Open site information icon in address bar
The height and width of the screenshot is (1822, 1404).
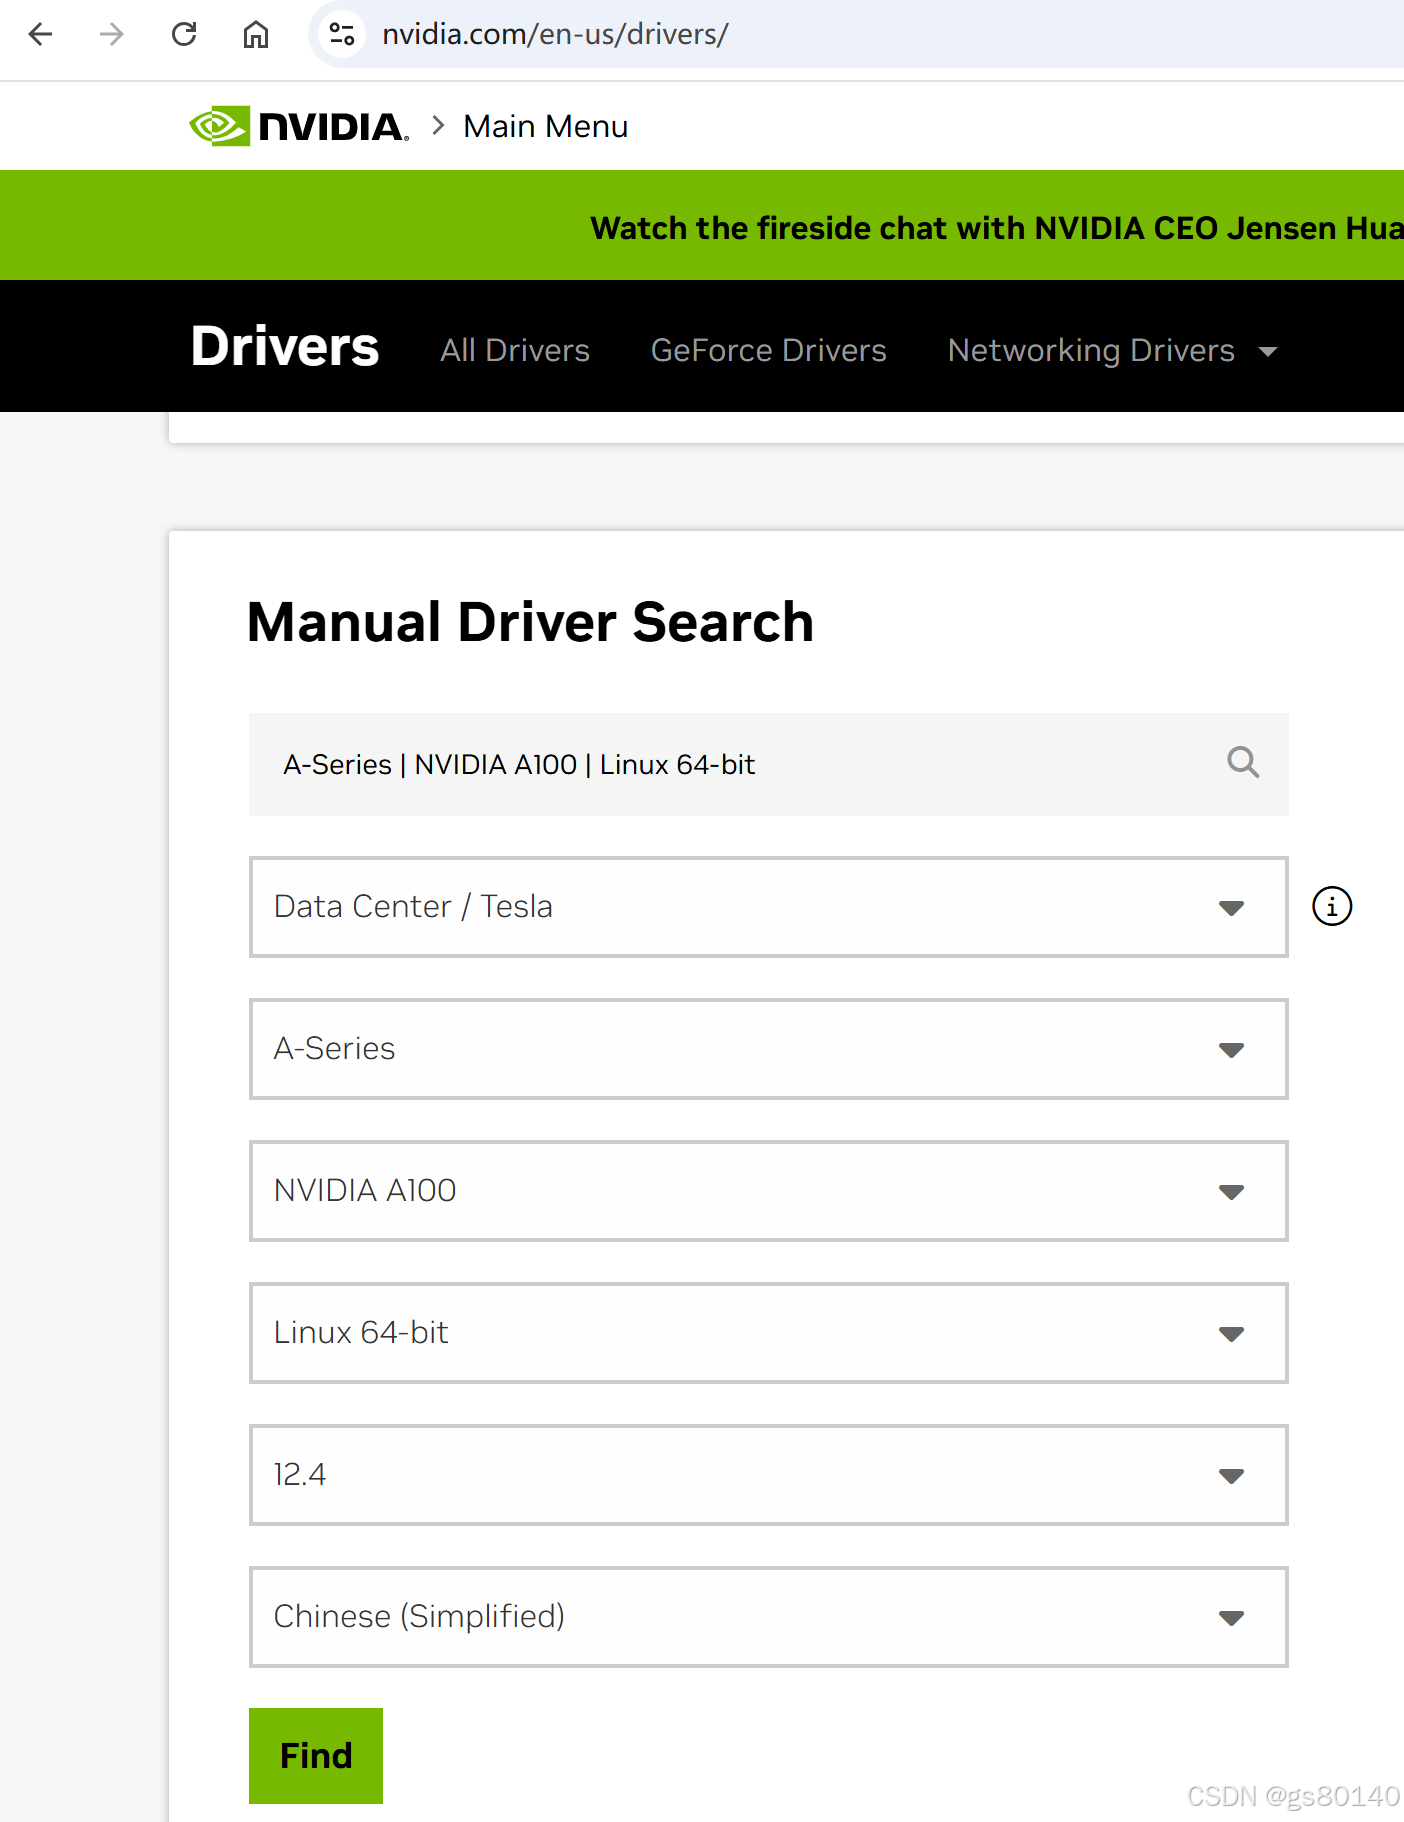click(x=342, y=34)
